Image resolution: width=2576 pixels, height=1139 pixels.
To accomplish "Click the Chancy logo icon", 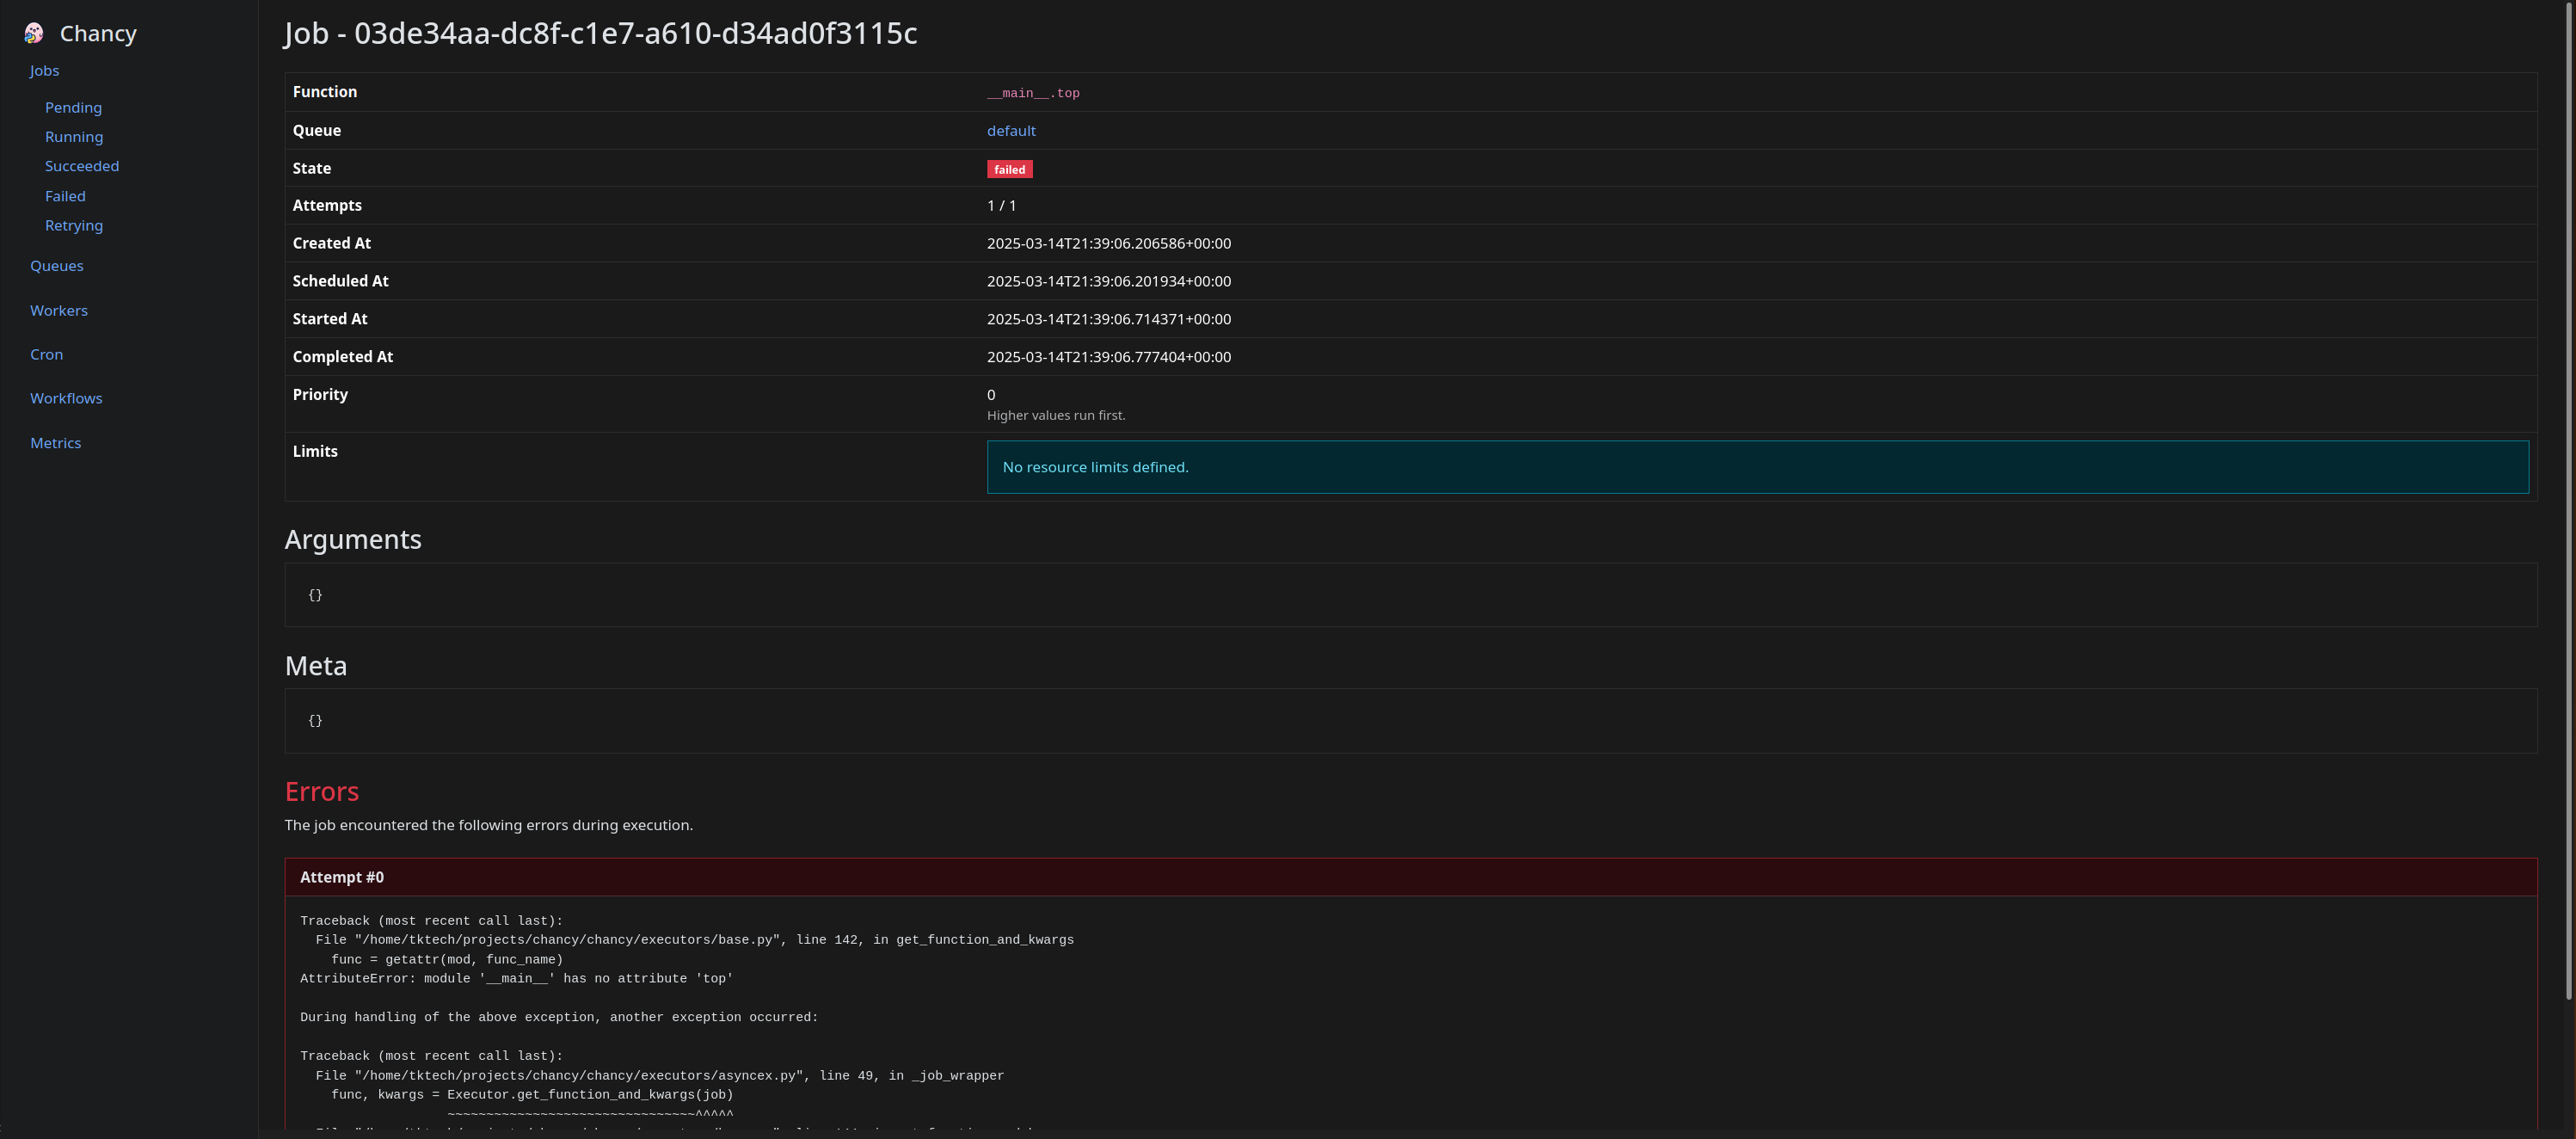I will tap(34, 33).
